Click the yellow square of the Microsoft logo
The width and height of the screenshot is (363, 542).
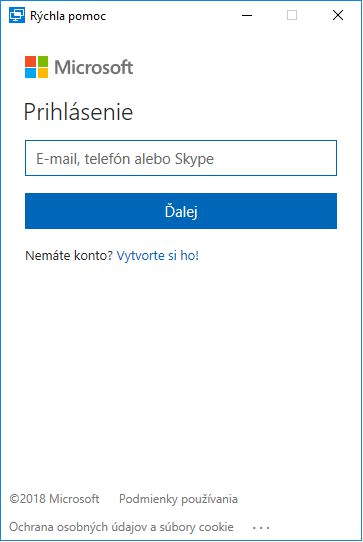[43, 73]
